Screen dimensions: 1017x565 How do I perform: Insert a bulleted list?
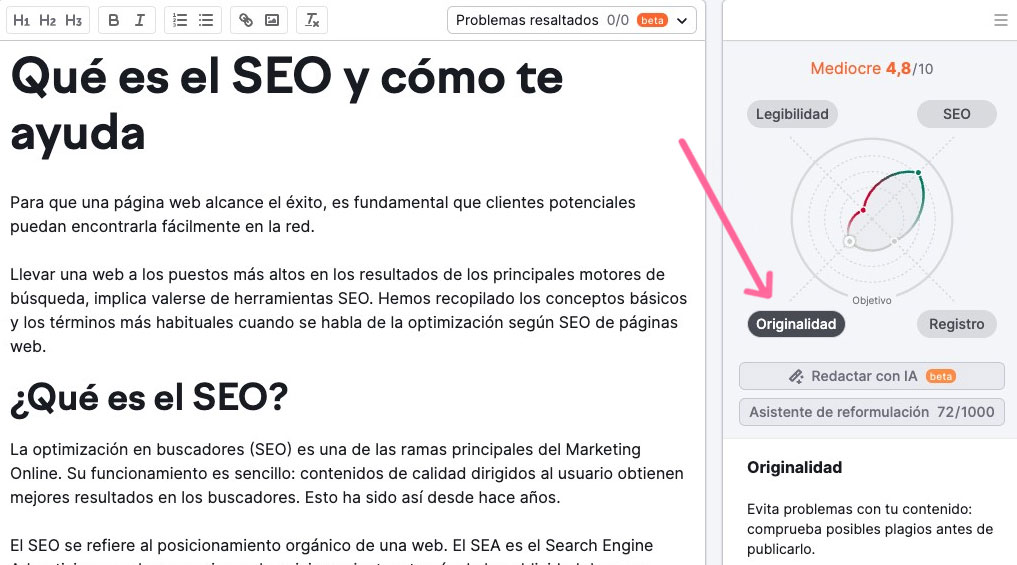coord(206,20)
